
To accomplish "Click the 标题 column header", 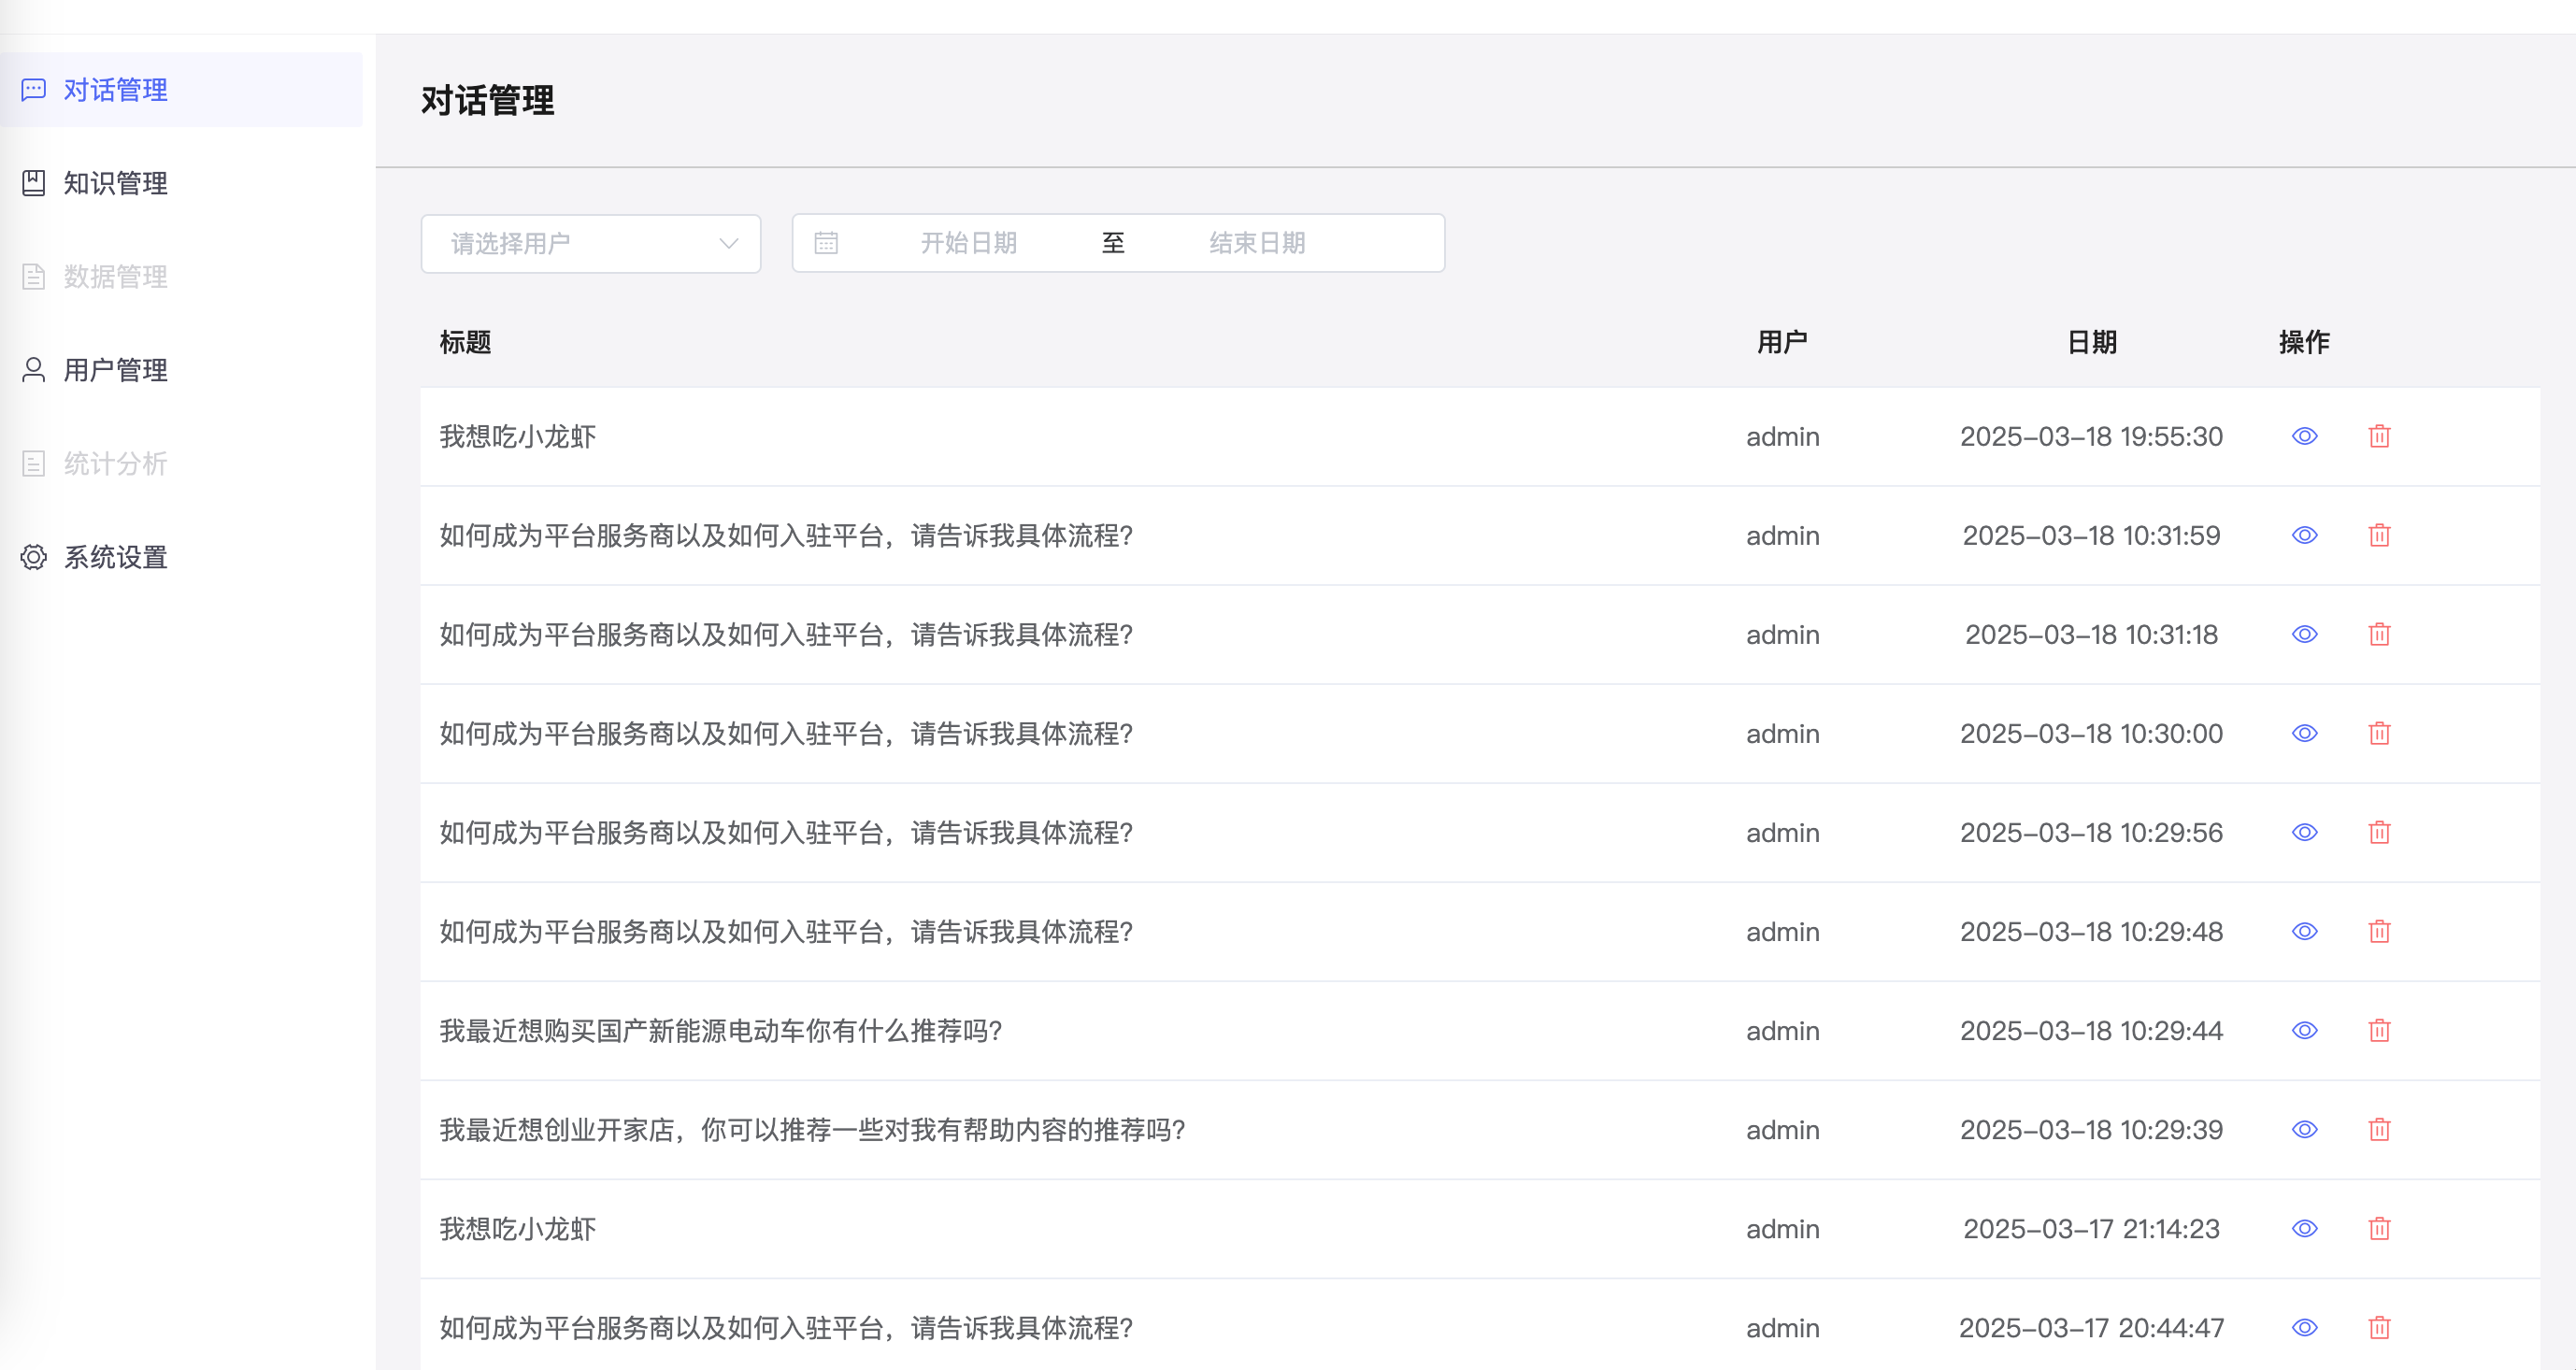I will pos(465,342).
